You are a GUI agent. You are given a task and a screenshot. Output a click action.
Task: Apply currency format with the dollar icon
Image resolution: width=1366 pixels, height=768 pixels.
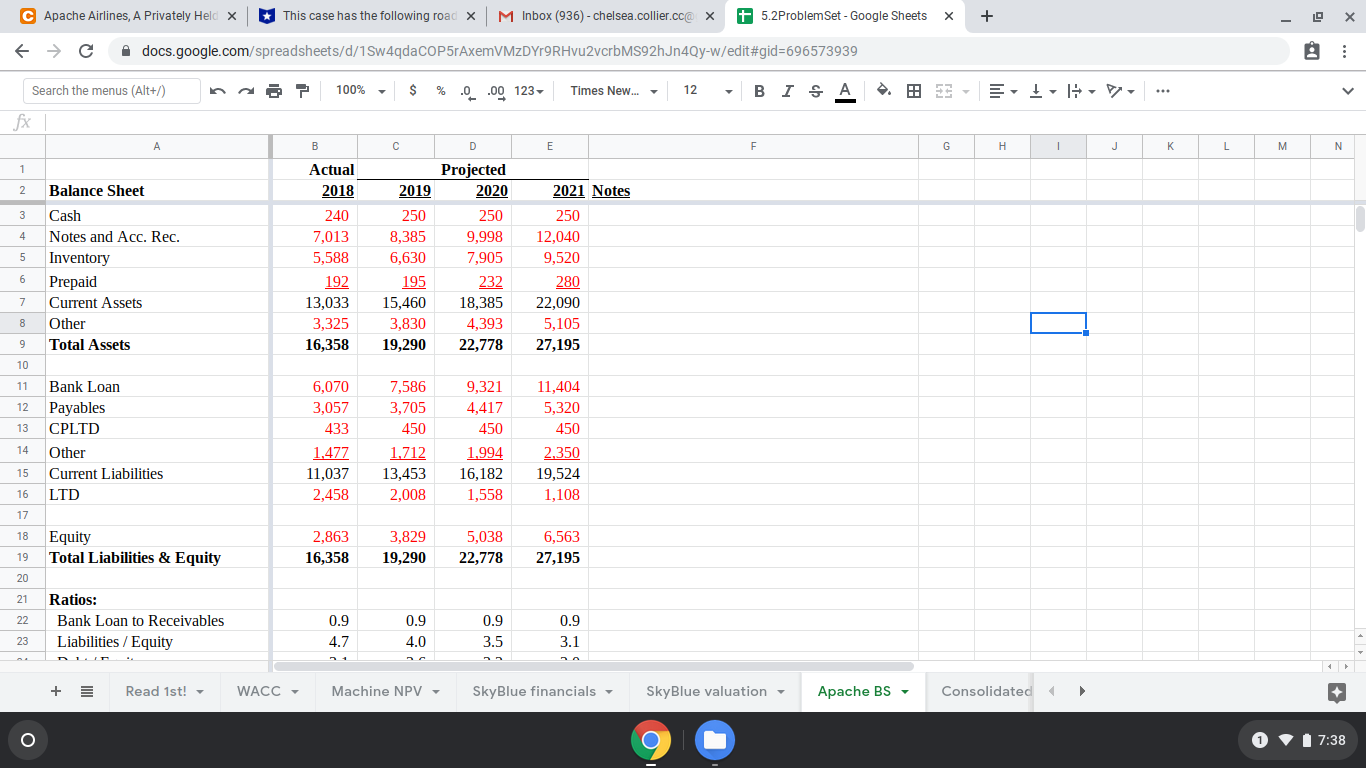click(413, 90)
